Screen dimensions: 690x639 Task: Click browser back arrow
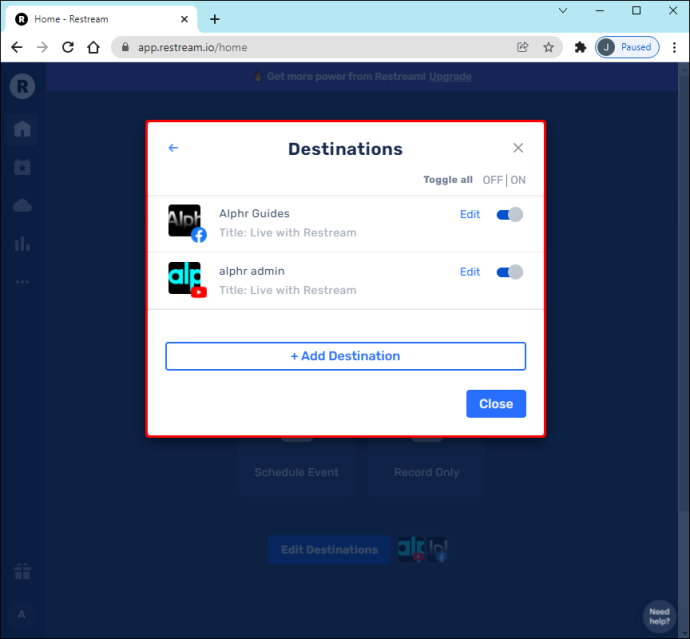tap(17, 47)
